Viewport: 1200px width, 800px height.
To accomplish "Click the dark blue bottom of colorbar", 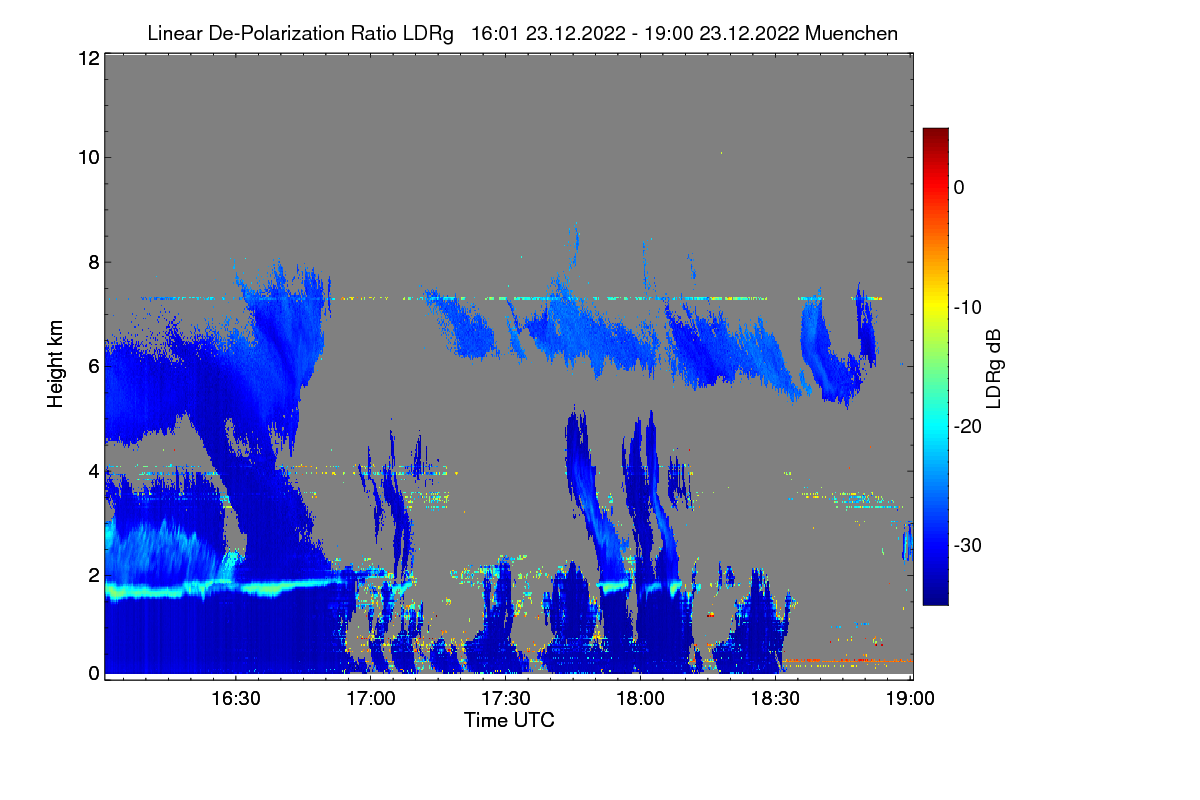I will pyautogui.click(x=935, y=596).
